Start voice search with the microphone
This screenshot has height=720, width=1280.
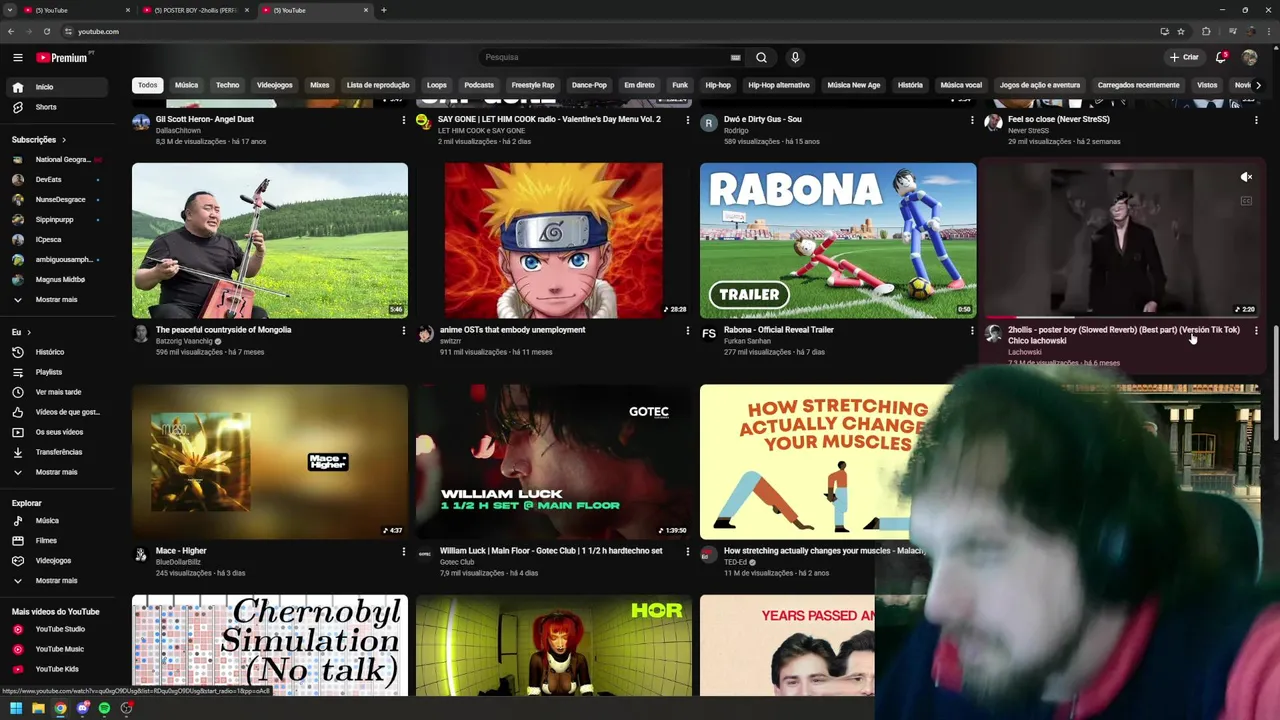point(795,57)
